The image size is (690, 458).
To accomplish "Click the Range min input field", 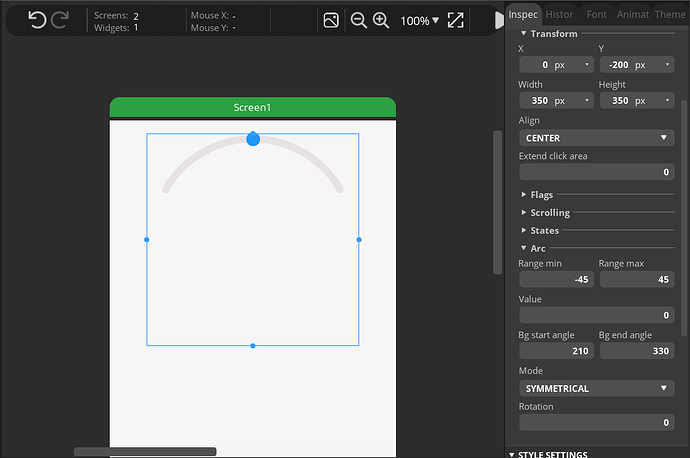I will coord(556,279).
